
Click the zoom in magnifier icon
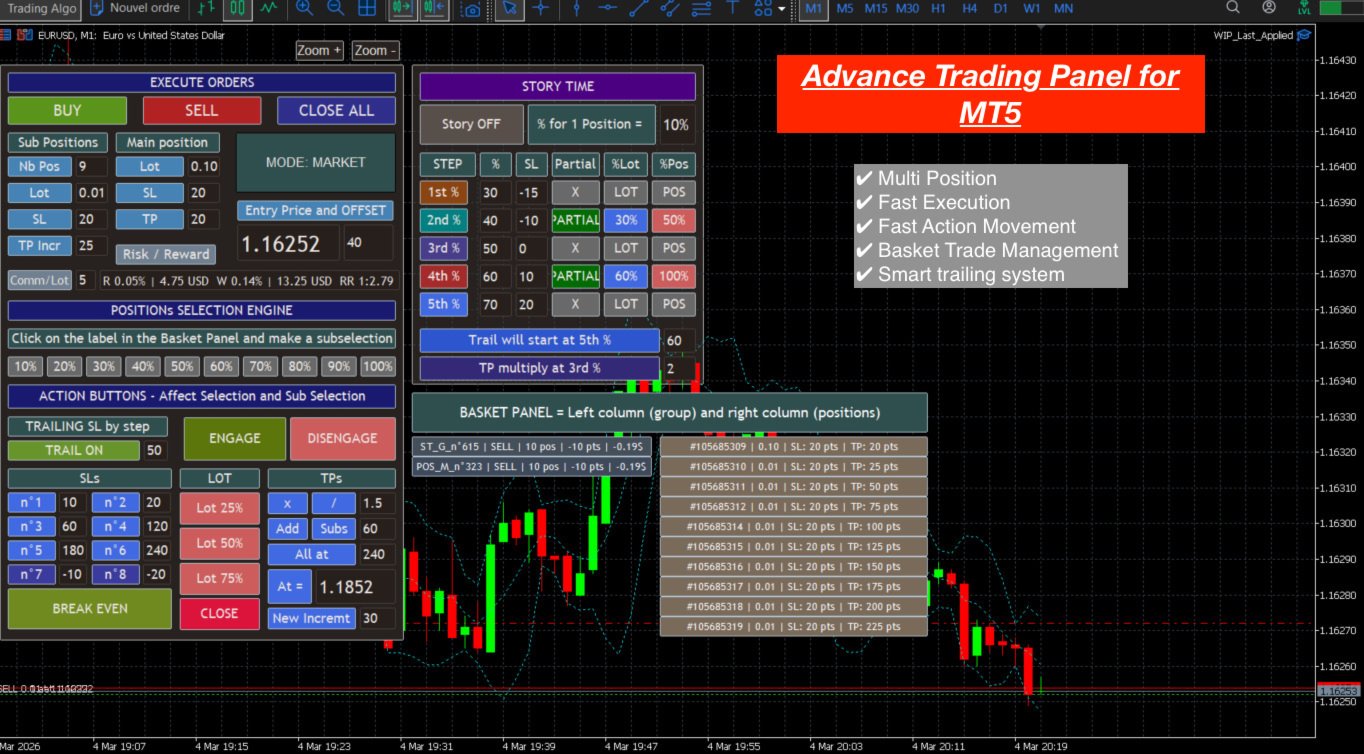(x=304, y=8)
